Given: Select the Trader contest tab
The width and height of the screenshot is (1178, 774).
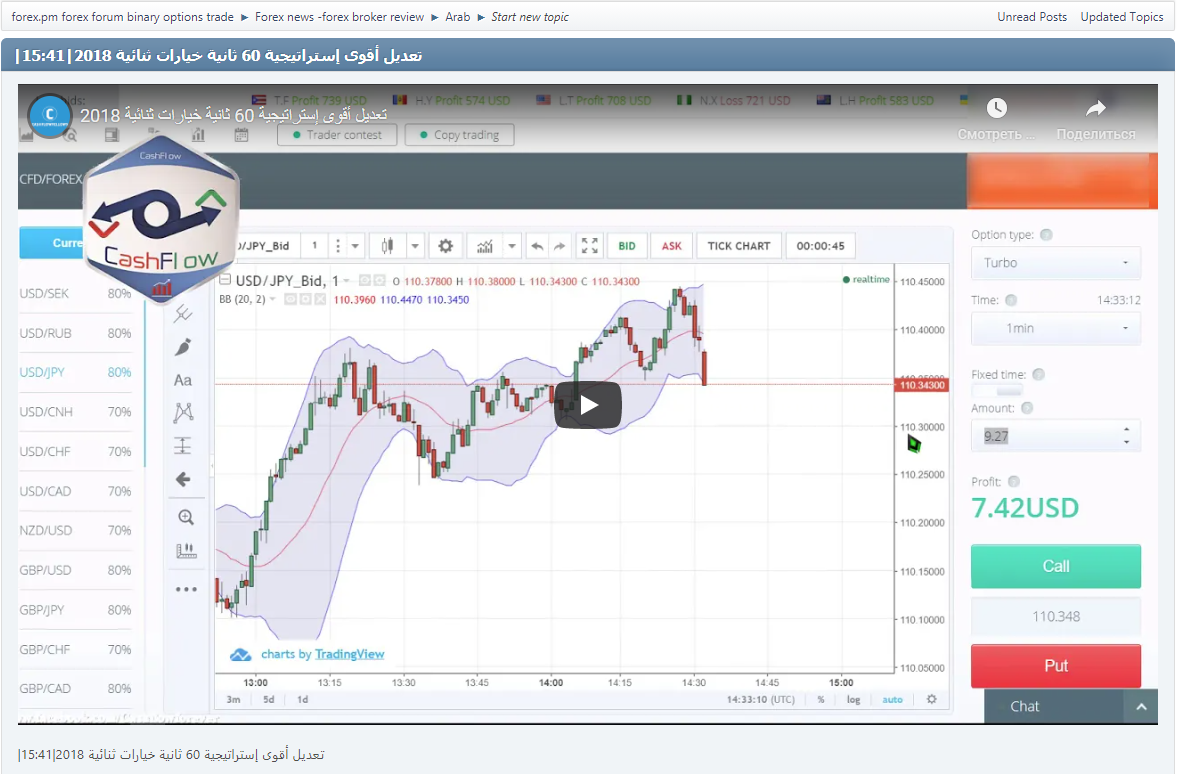Looking at the screenshot, I should point(336,135).
